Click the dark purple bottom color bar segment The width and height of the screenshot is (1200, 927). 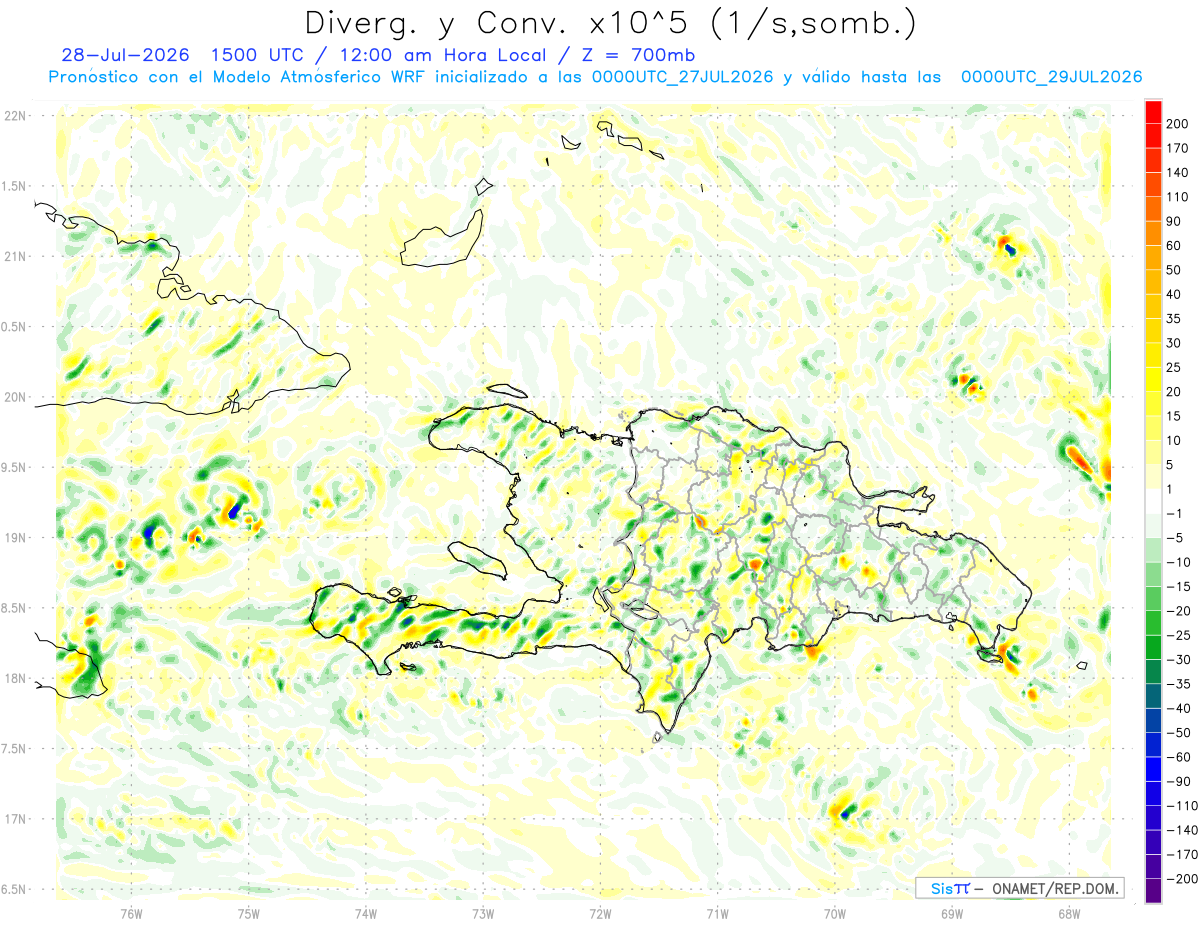tap(1153, 891)
